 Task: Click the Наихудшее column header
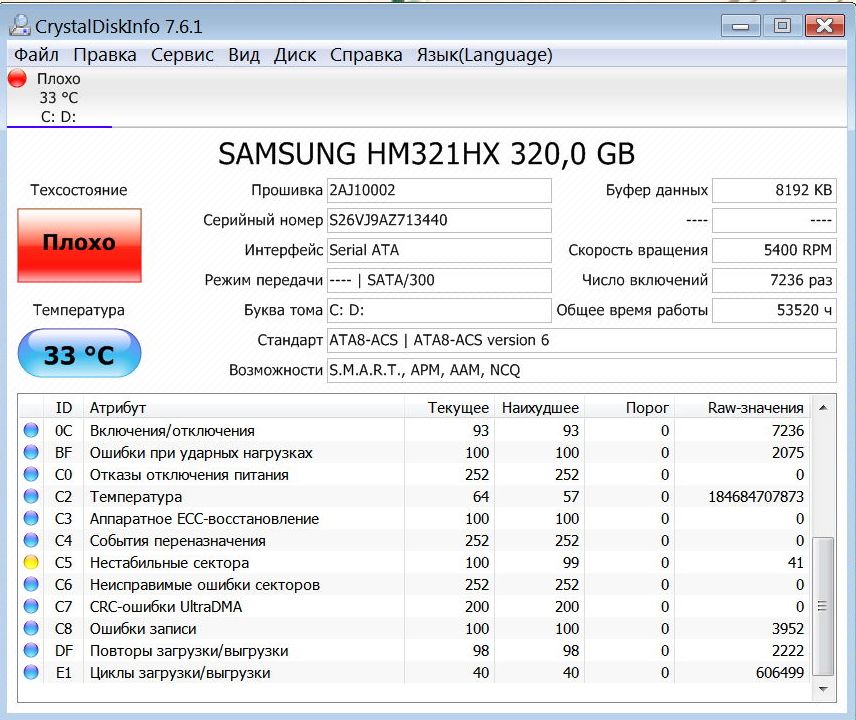(x=539, y=408)
